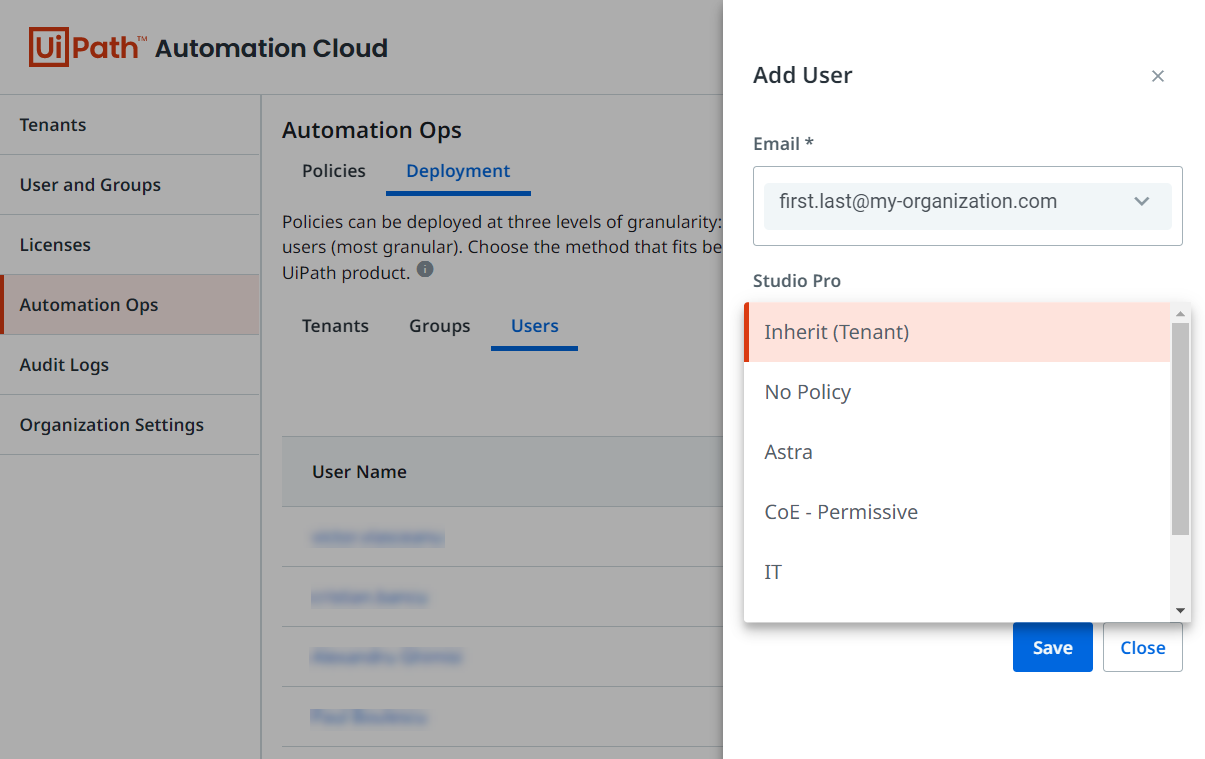Switch to the Groups sub-tab
The height and width of the screenshot is (759, 1205).
[439, 326]
